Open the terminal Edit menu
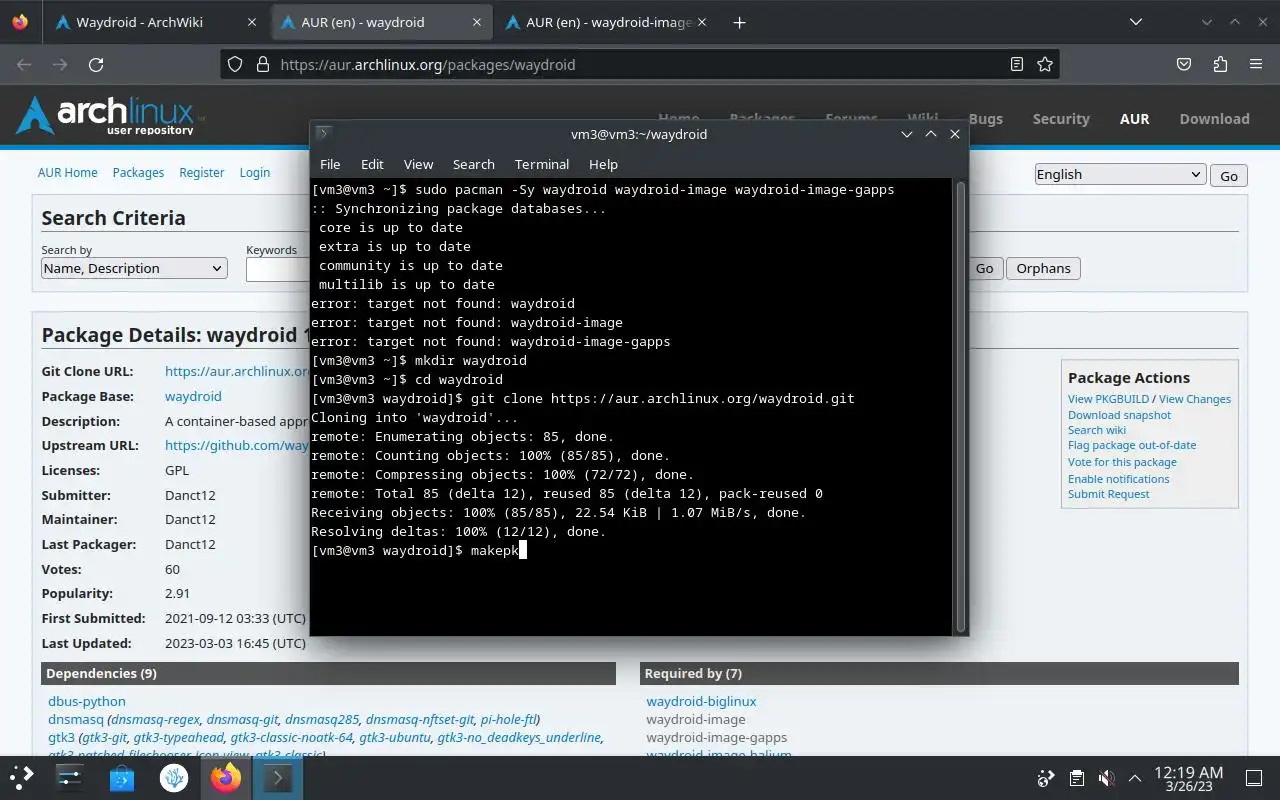This screenshot has width=1280, height=800. 372,164
